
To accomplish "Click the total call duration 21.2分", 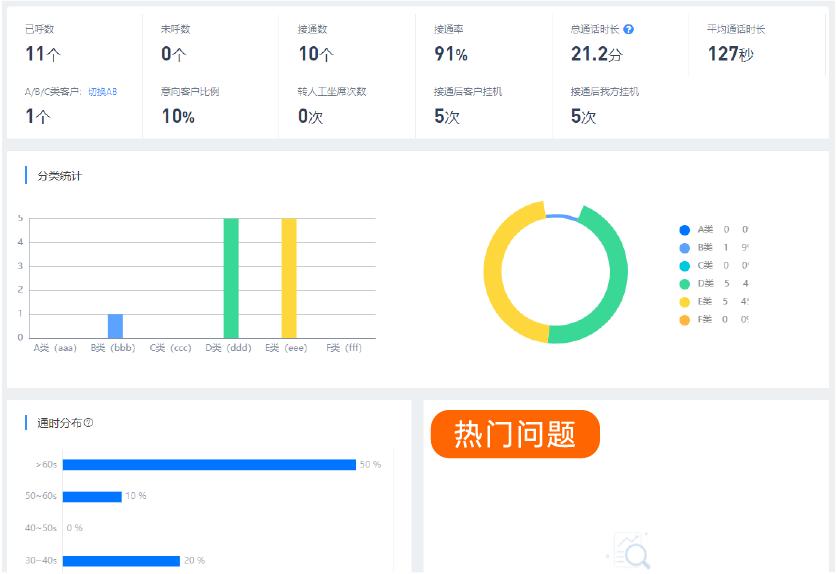I will 597,54.
